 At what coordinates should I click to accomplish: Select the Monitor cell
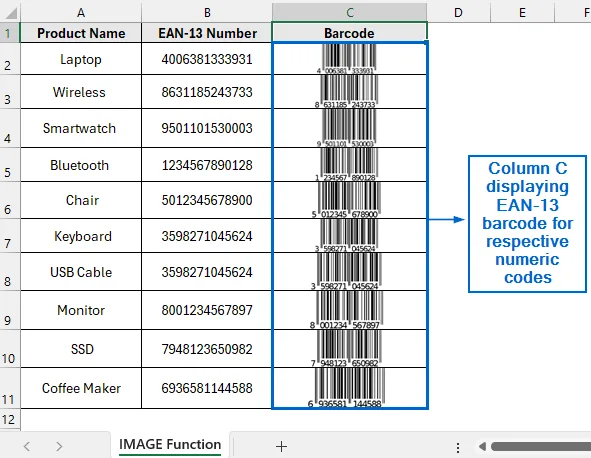click(x=81, y=310)
